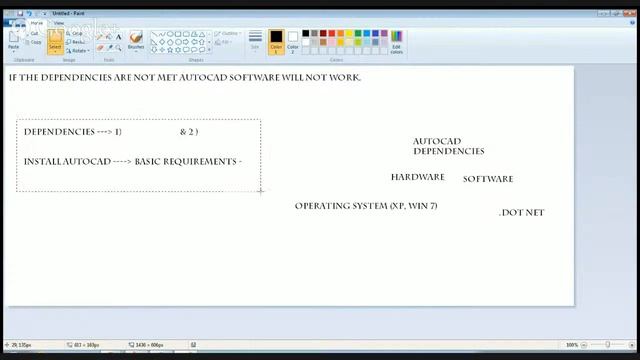Click the 'INSTALL AUTOCAD' text in the selection
This screenshot has width=640, height=360.
67,162
